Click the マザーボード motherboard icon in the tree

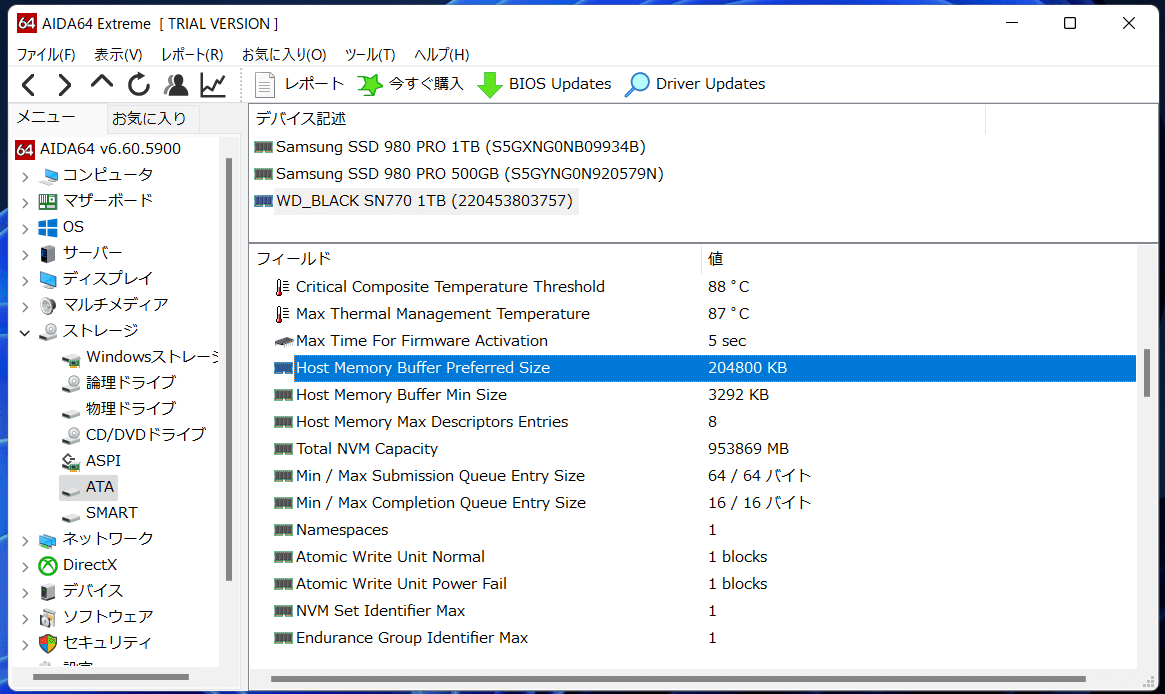tap(48, 201)
